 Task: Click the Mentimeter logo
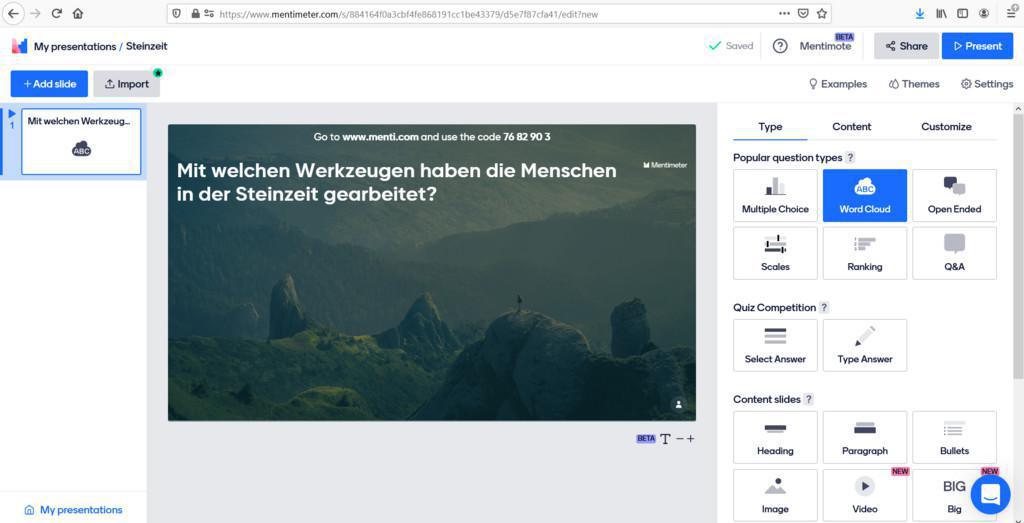(x=20, y=46)
